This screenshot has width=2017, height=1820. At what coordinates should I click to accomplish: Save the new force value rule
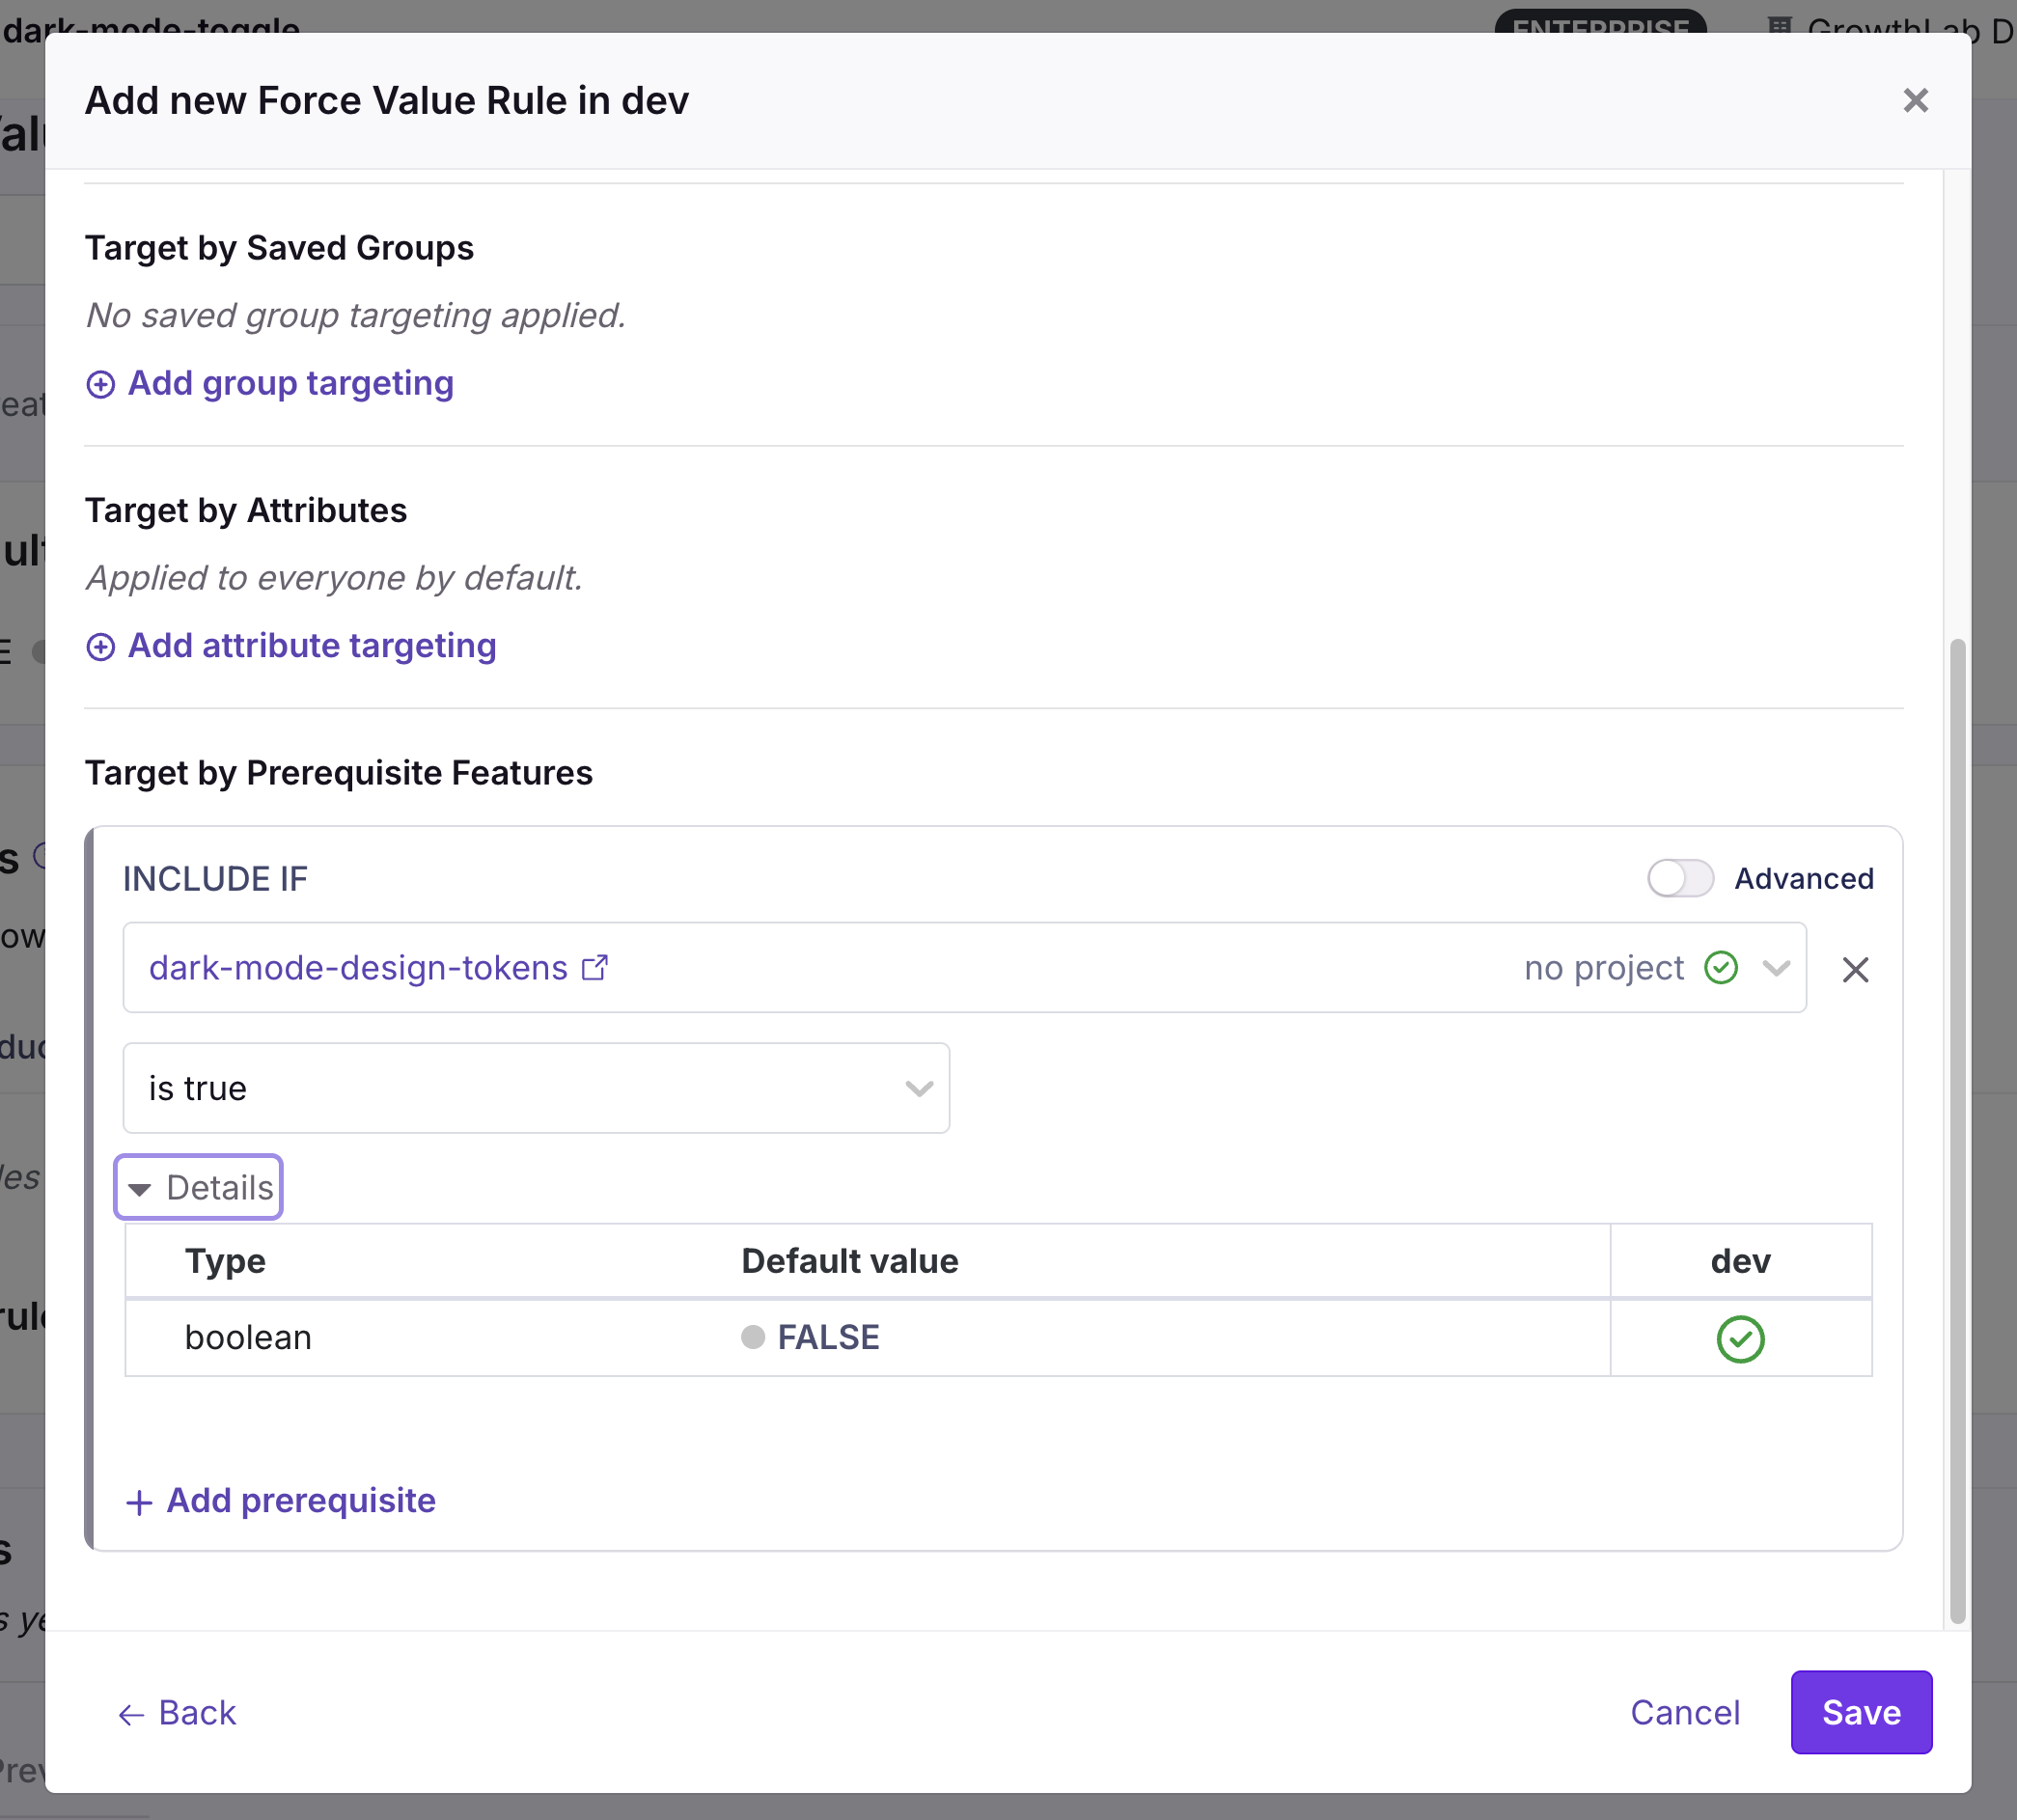click(1860, 1713)
